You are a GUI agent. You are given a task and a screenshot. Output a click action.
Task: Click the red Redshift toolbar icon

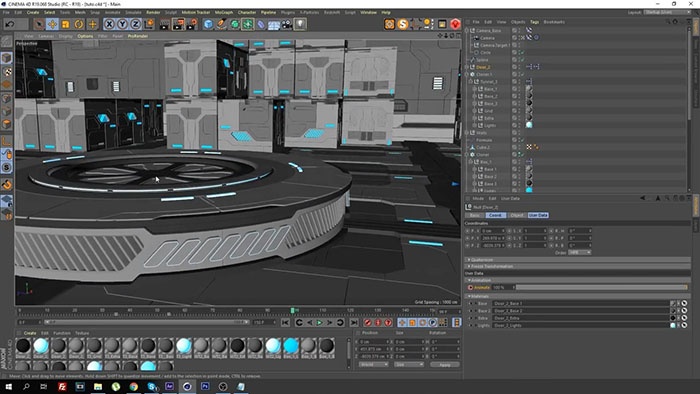coord(455,24)
